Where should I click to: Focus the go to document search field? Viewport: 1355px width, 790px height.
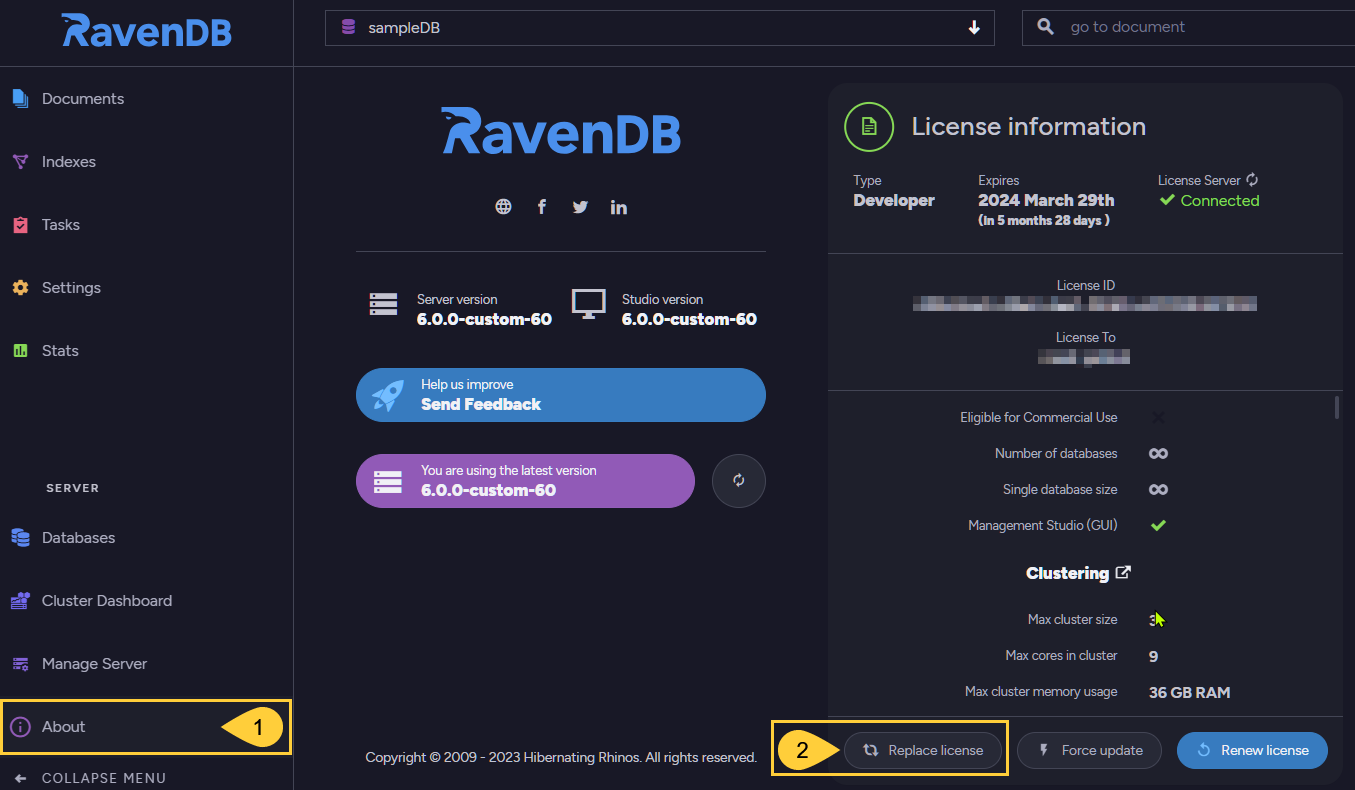(x=1188, y=28)
